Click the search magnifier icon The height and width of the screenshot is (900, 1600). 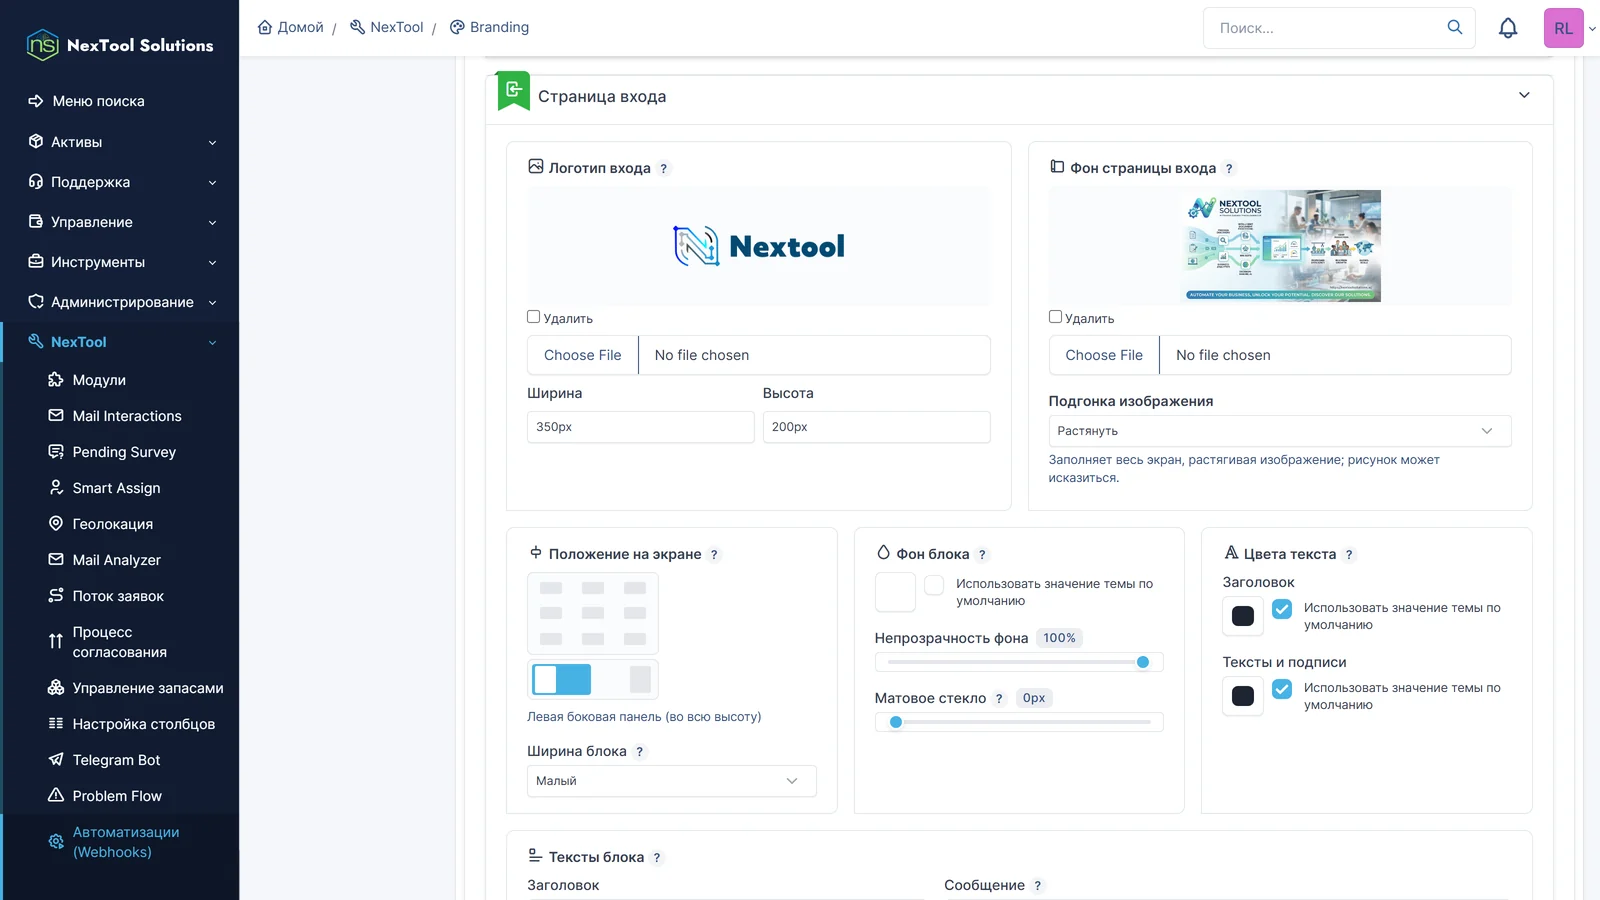click(1455, 27)
